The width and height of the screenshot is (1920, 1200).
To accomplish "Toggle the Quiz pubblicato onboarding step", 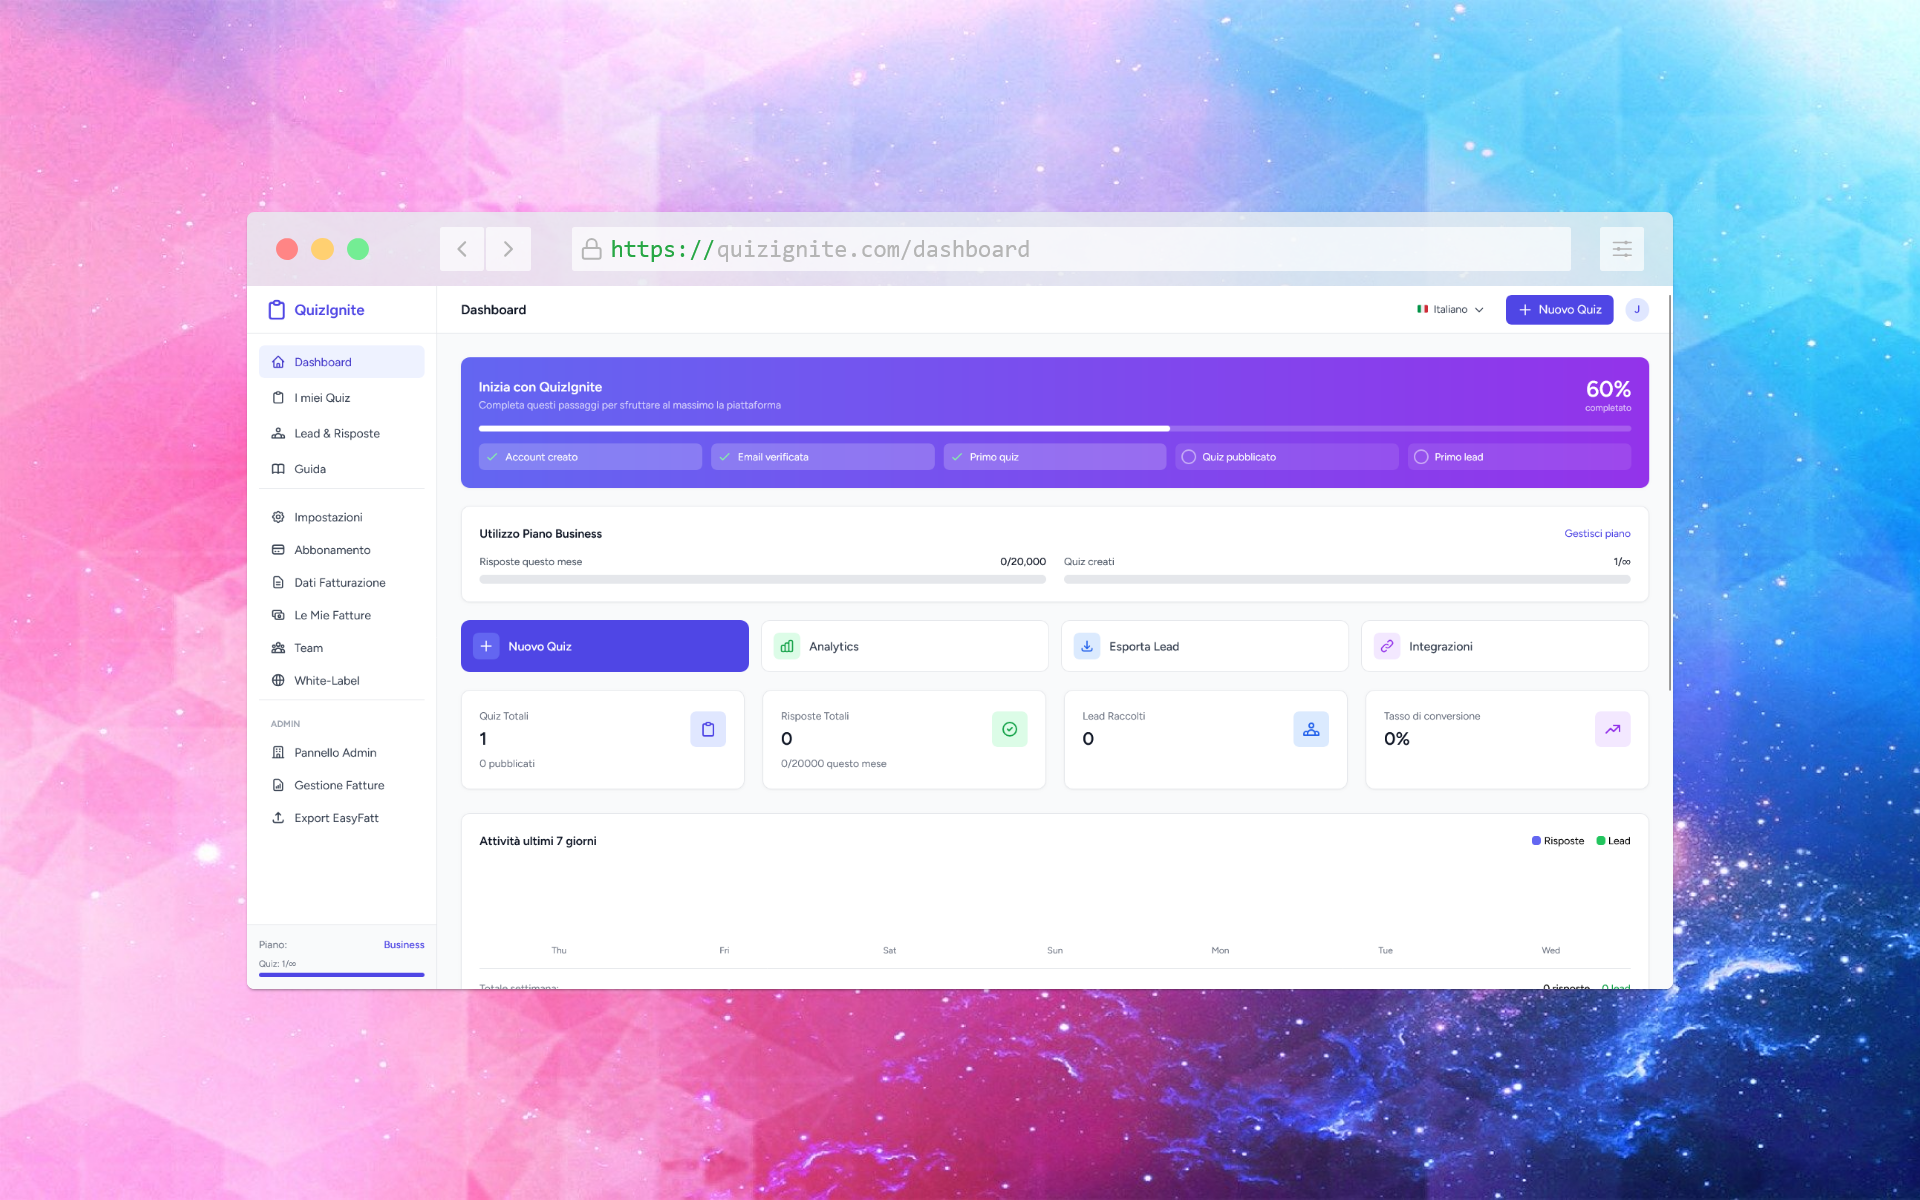I will [x=1286, y=457].
